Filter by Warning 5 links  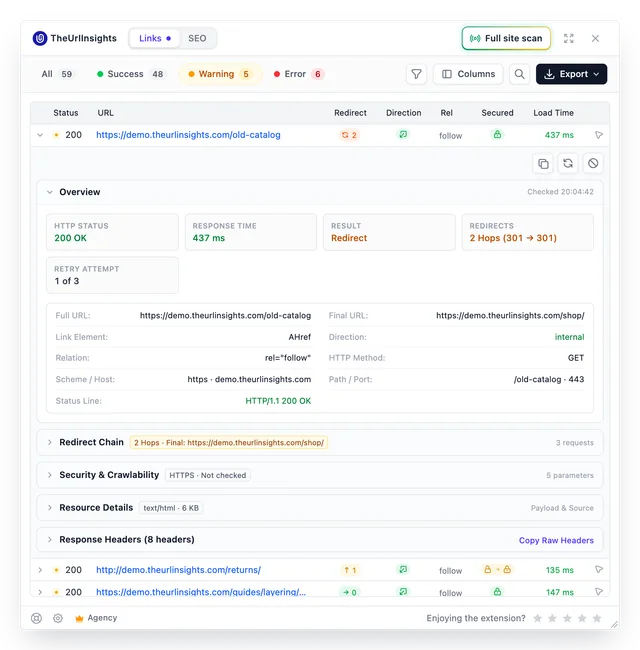pos(220,74)
